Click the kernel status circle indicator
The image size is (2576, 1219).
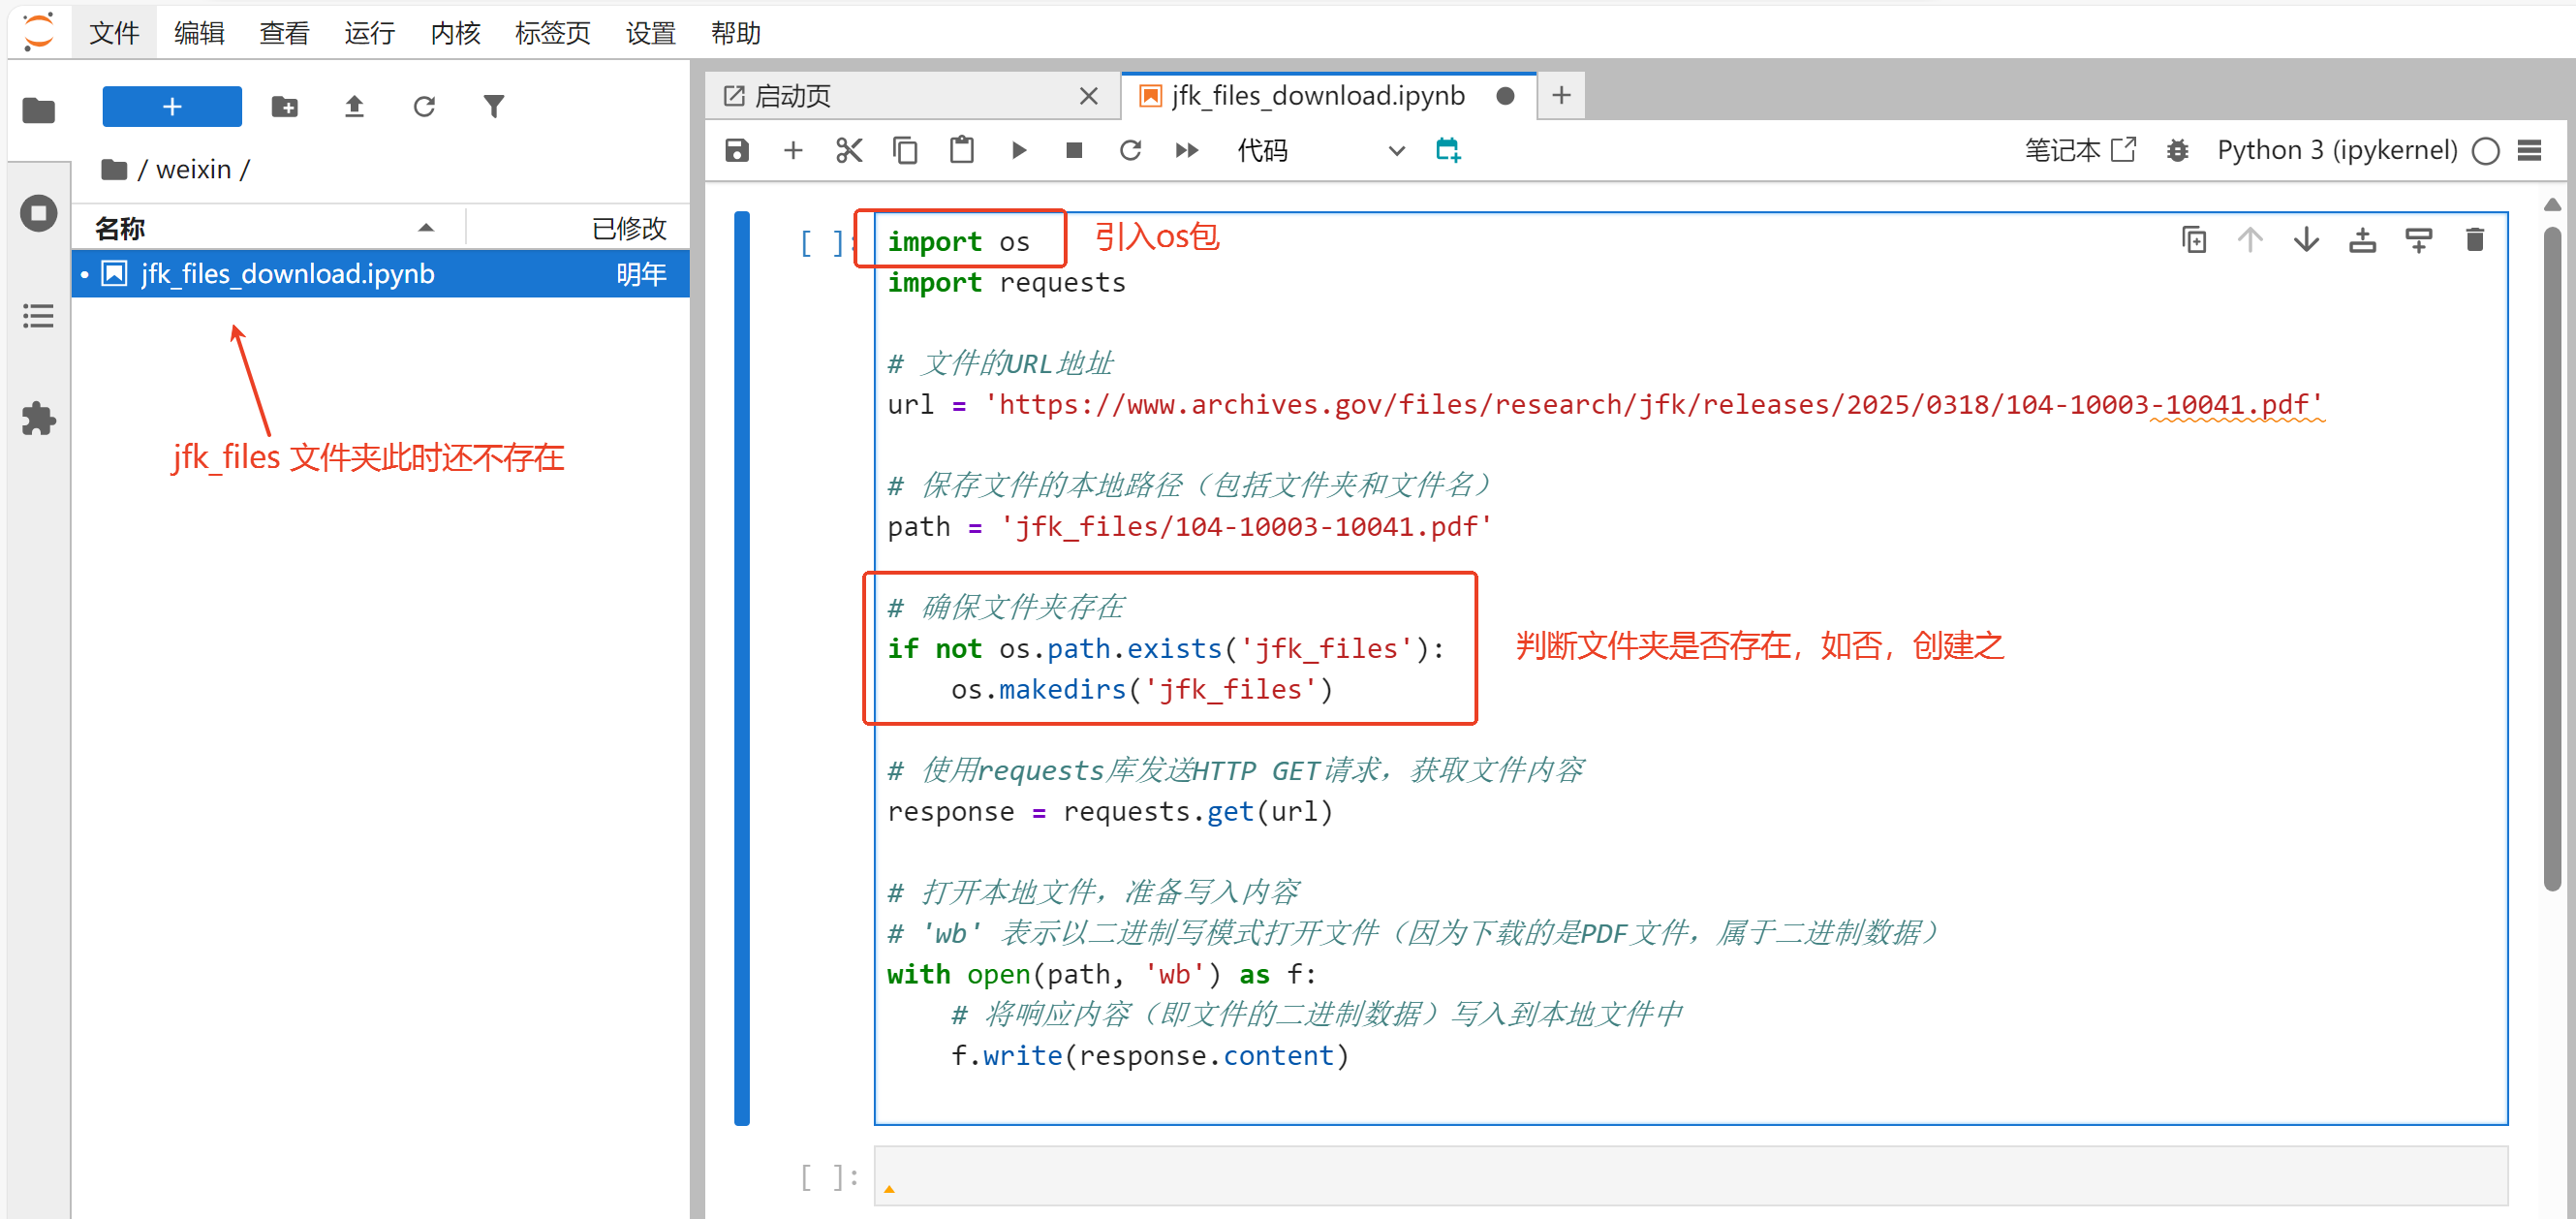(x=2486, y=150)
